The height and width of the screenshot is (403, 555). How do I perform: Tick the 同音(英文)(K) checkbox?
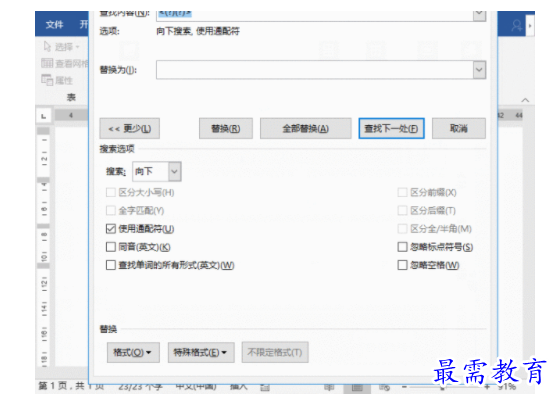(x=111, y=247)
